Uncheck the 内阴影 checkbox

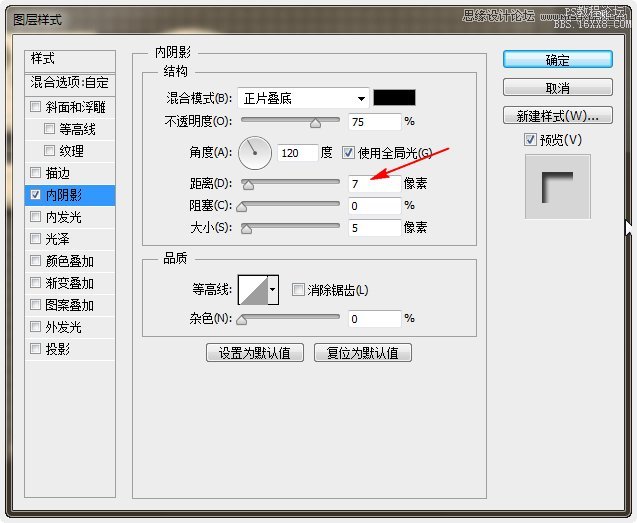coord(35,195)
